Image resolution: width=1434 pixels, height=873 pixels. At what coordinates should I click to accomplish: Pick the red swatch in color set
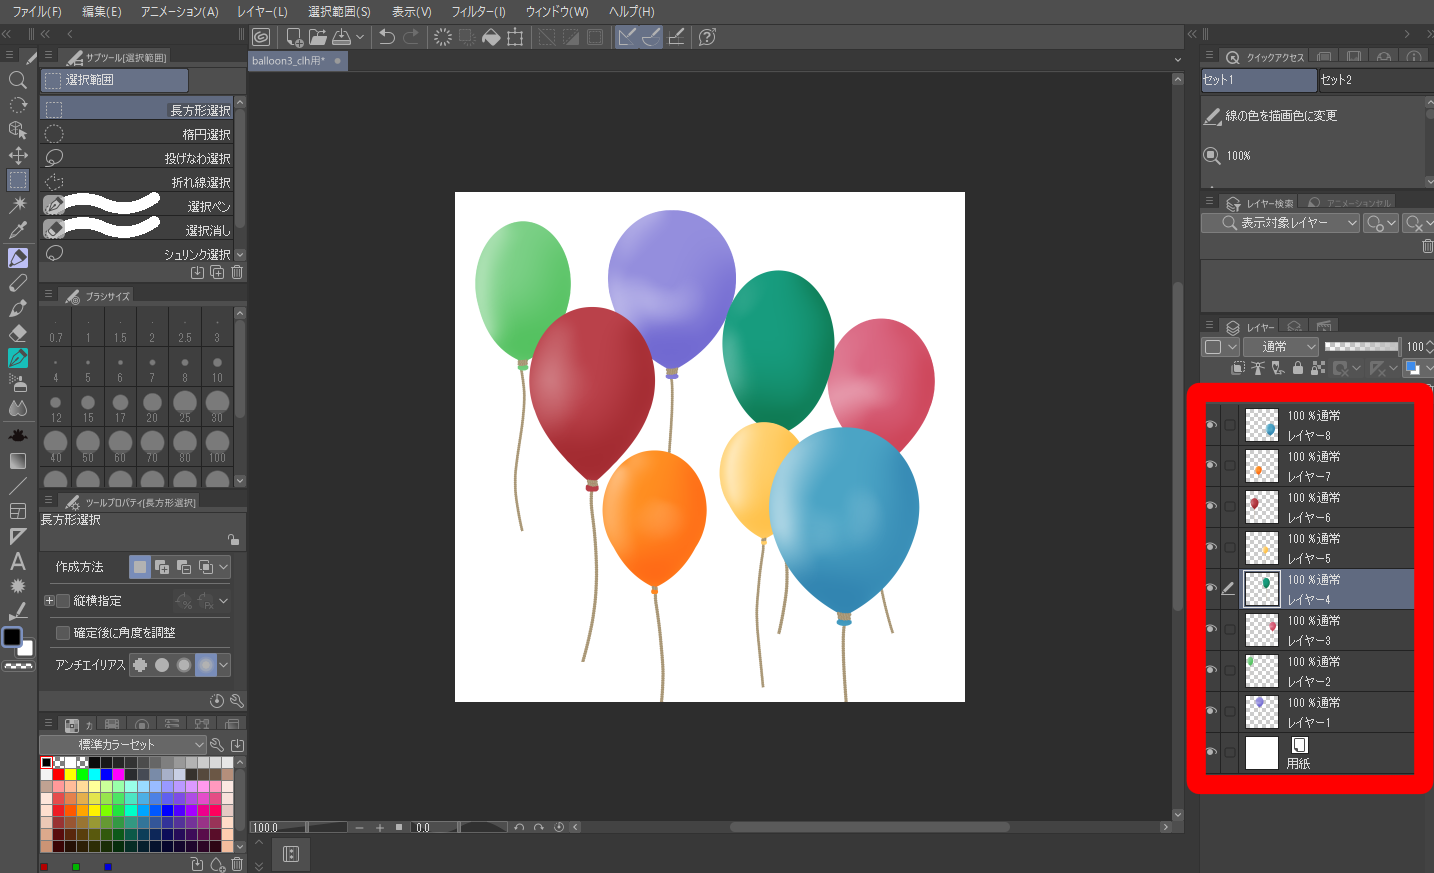click(58, 774)
